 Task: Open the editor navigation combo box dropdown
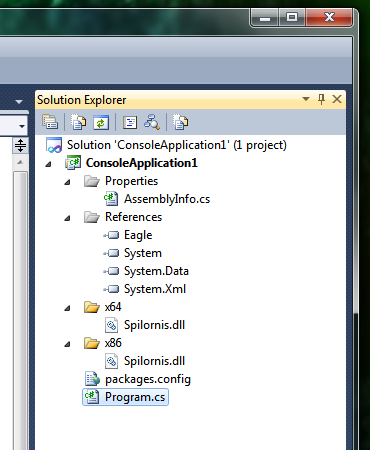[x=22, y=126]
